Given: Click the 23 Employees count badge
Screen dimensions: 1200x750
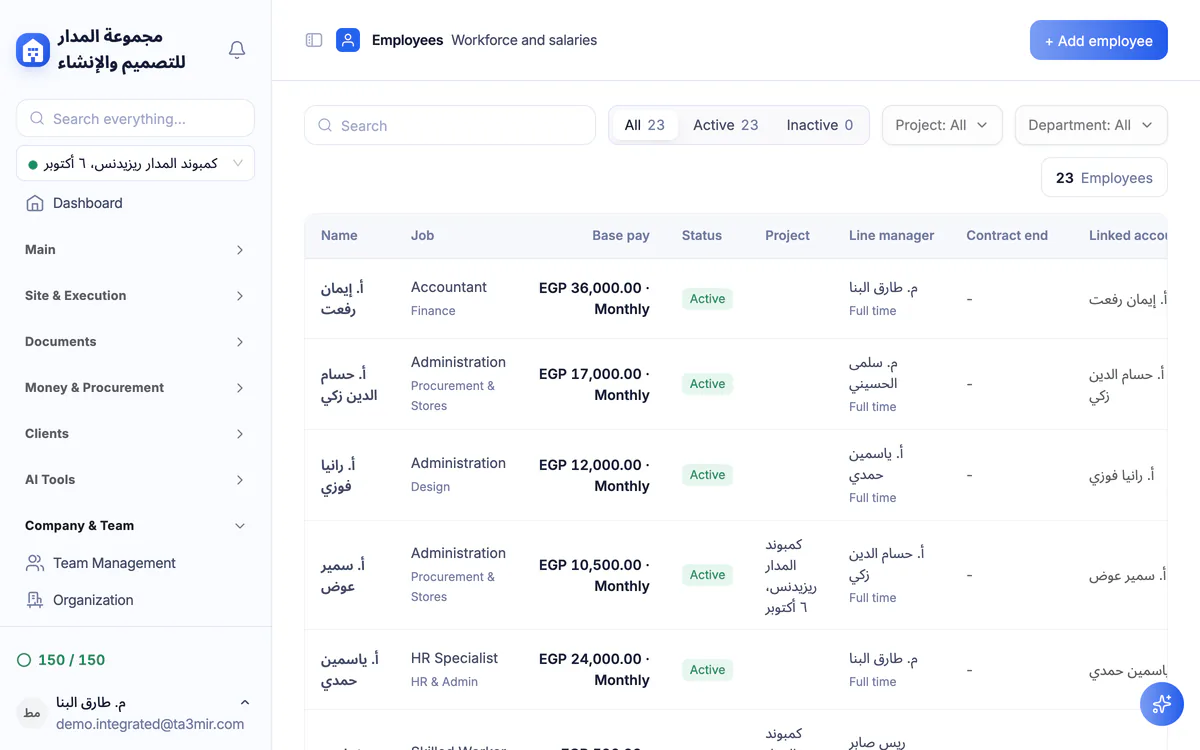Looking at the screenshot, I should (x=1104, y=178).
